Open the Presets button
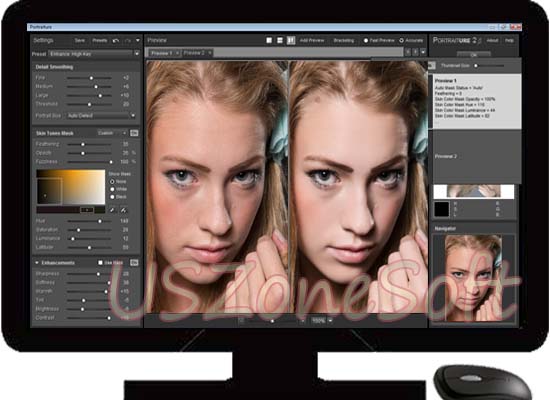Image resolution: width=550 pixels, height=400 pixels. [100, 41]
